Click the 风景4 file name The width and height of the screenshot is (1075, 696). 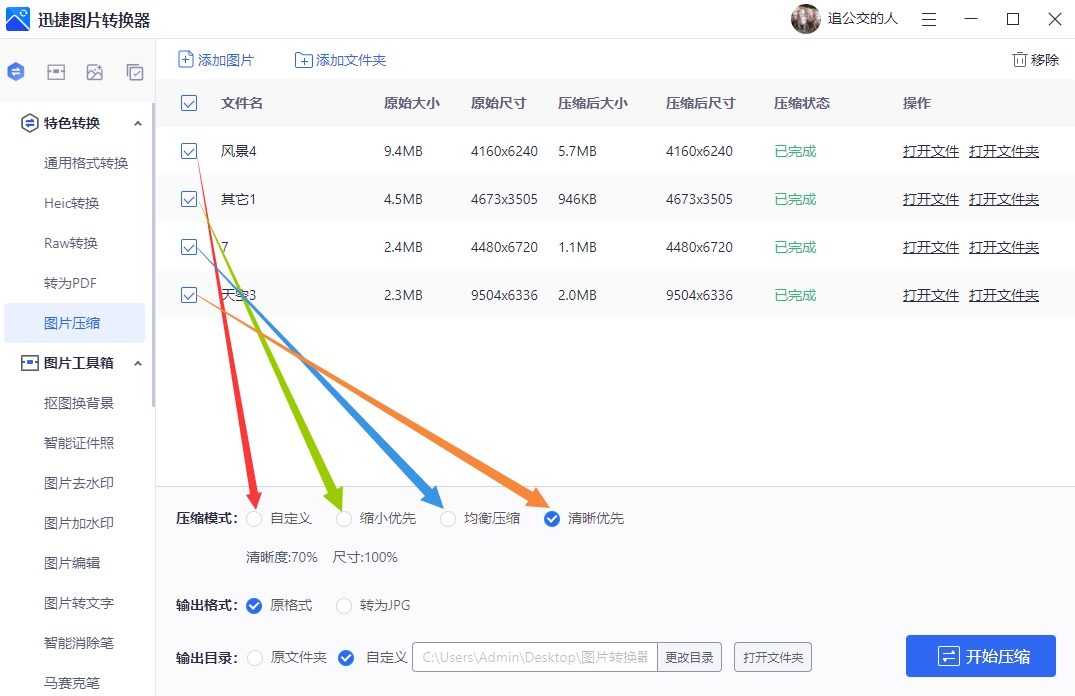point(239,151)
